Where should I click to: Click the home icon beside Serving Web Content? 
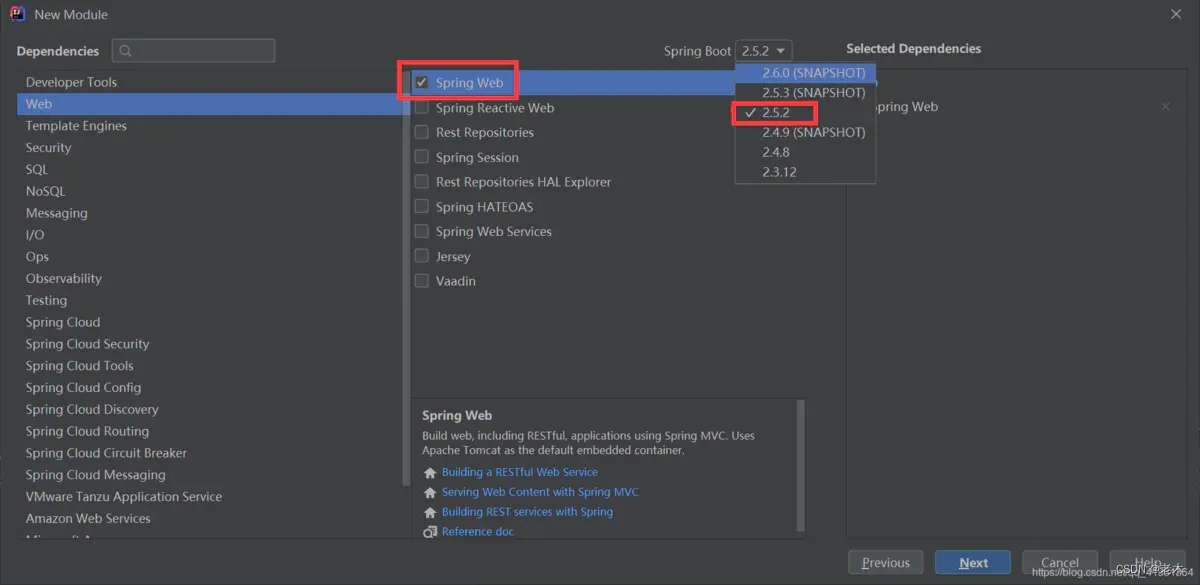430,493
